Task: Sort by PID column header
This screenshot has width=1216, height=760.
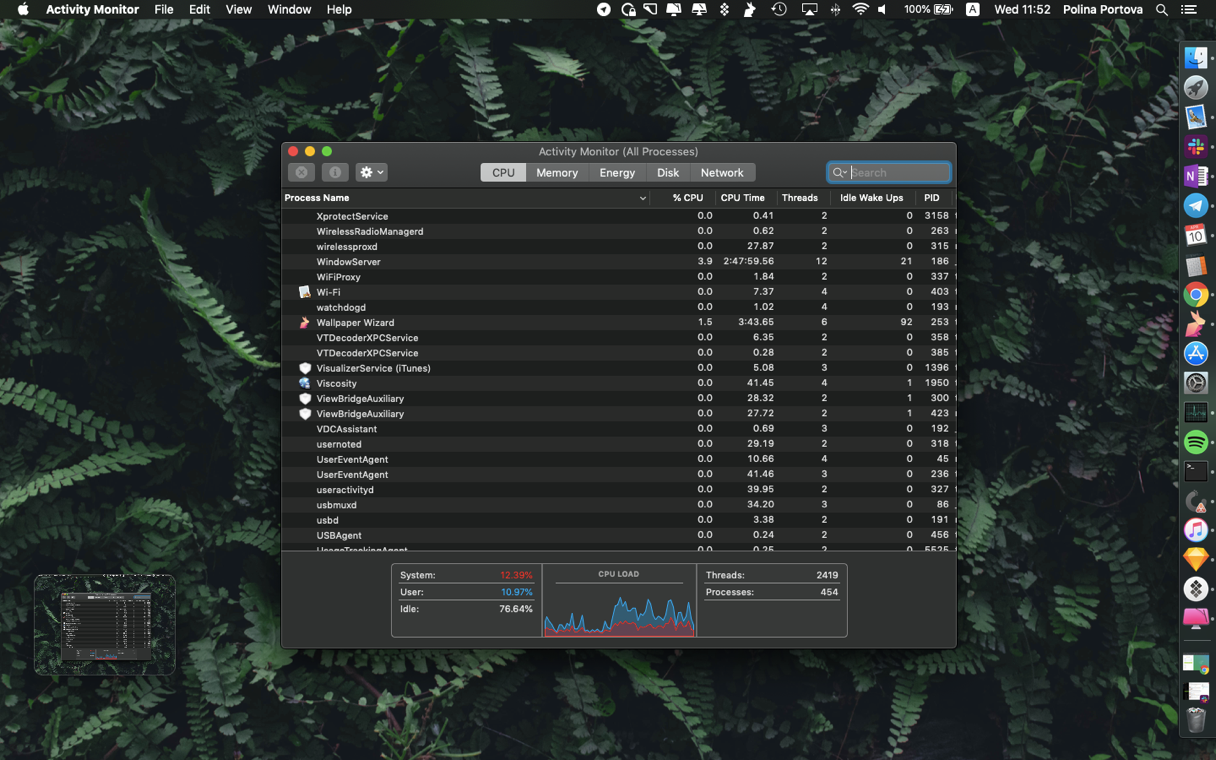Action: click(x=931, y=198)
